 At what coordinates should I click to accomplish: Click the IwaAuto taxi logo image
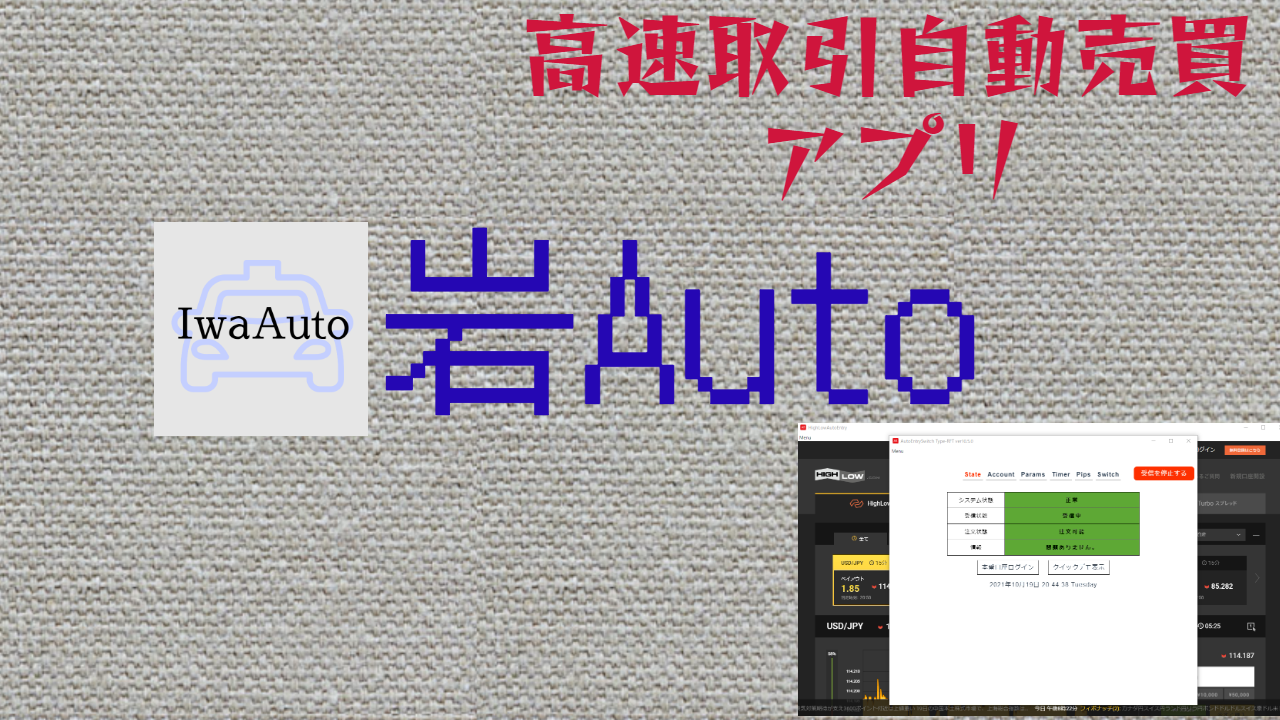point(261,328)
